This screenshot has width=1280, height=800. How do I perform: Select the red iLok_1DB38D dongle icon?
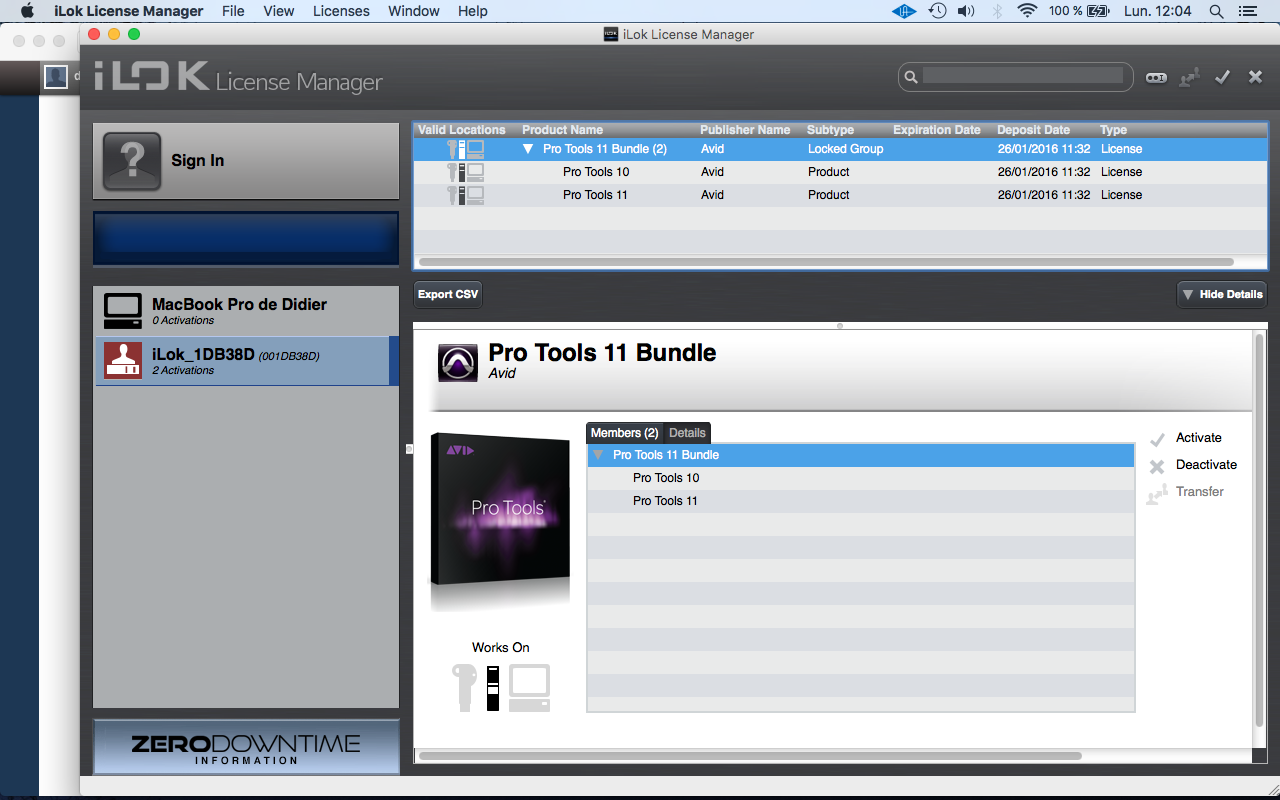[x=123, y=361]
